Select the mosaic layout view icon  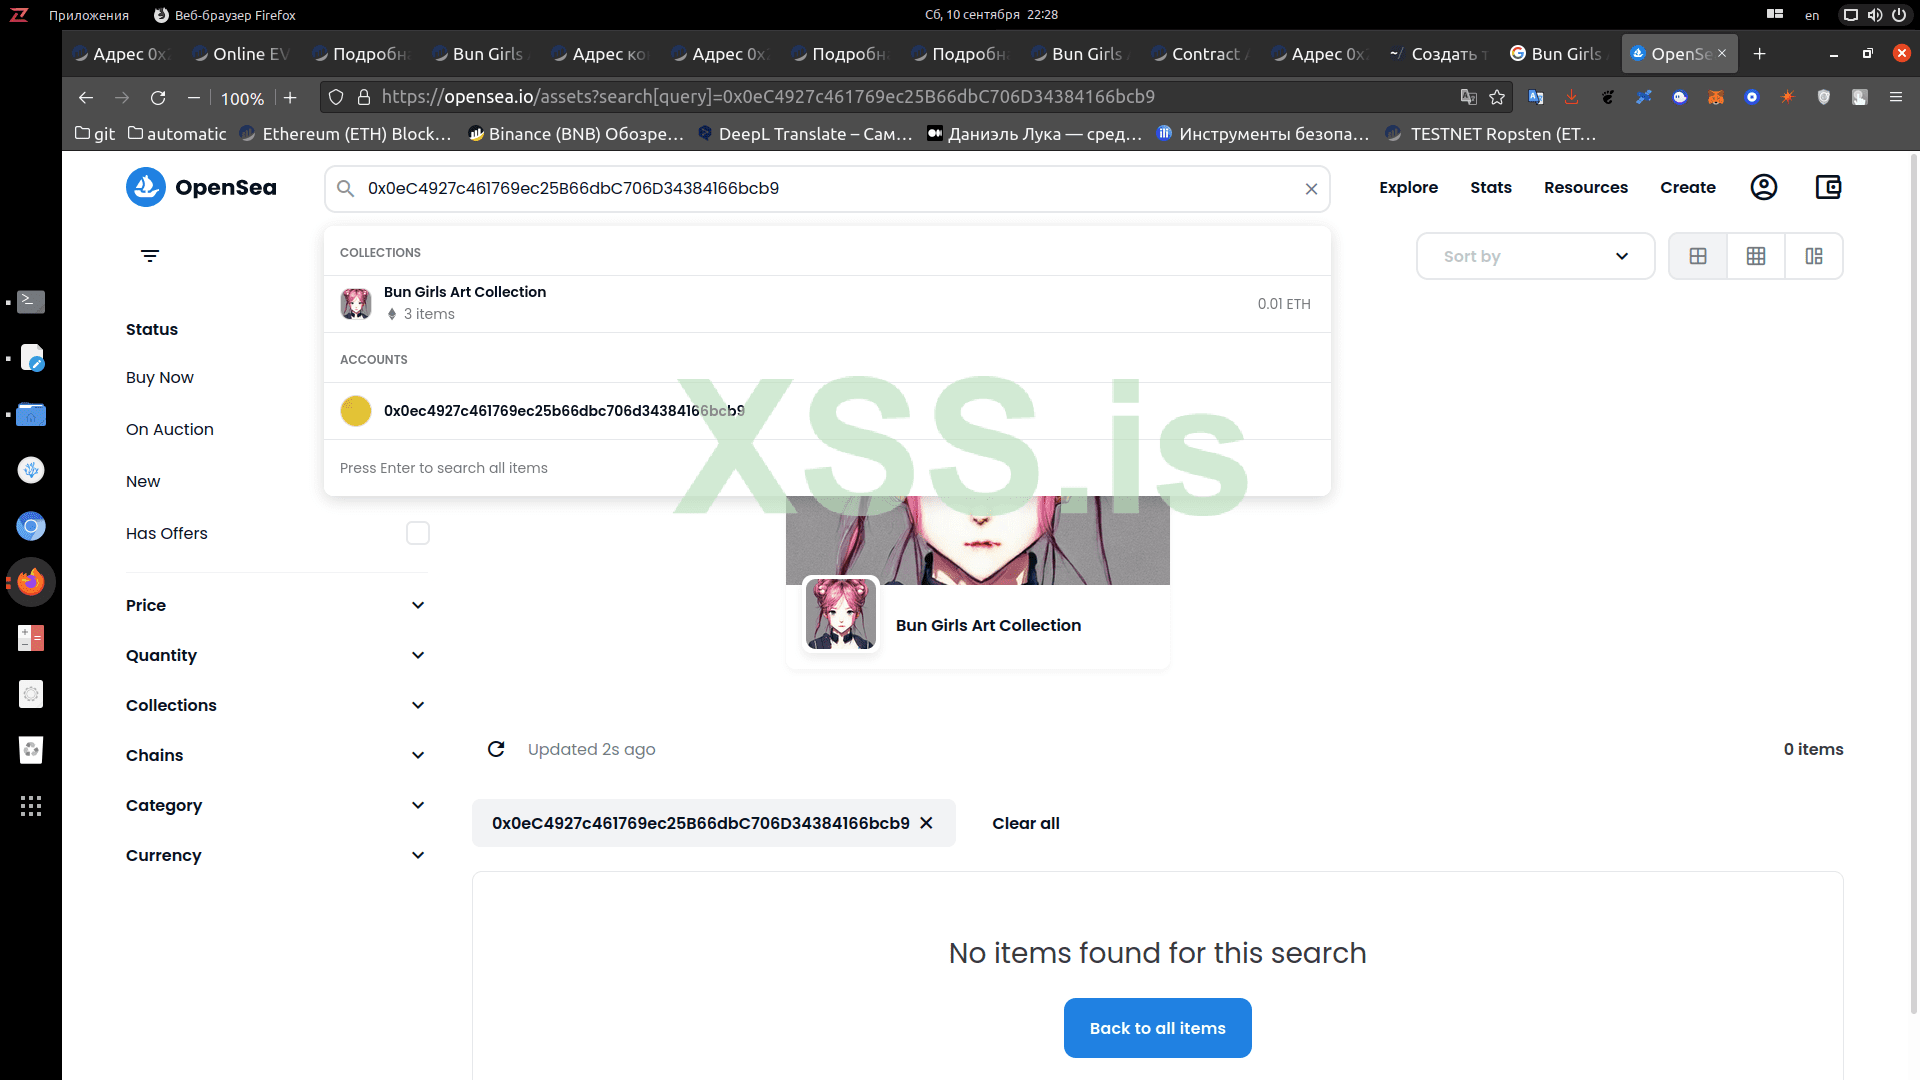(x=1814, y=256)
